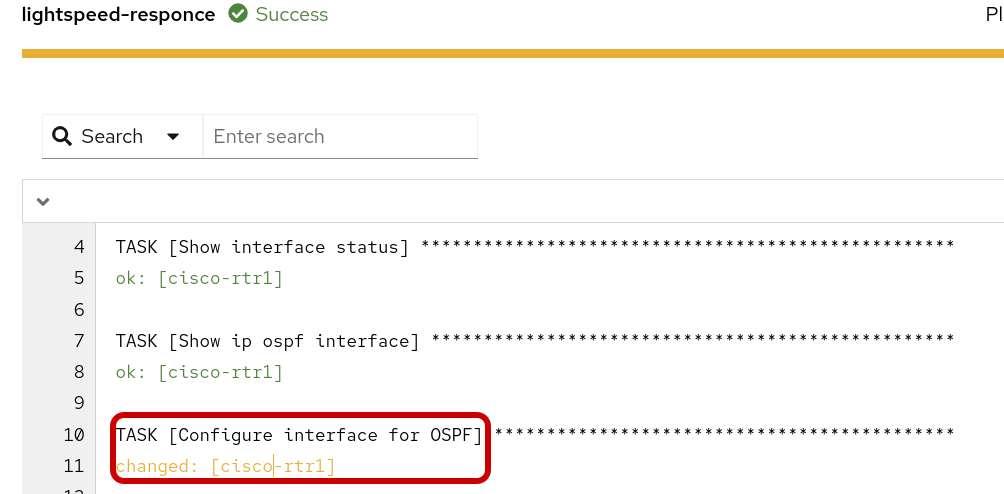Open the changed cisco-rtr1 result line

coord(225,466)
